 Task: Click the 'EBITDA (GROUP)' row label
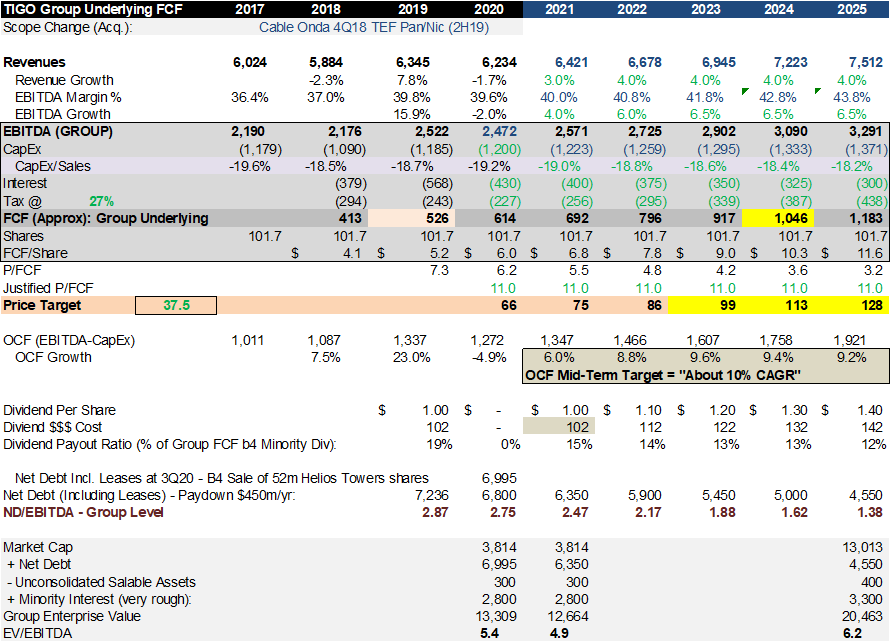(x=58, y=131)
